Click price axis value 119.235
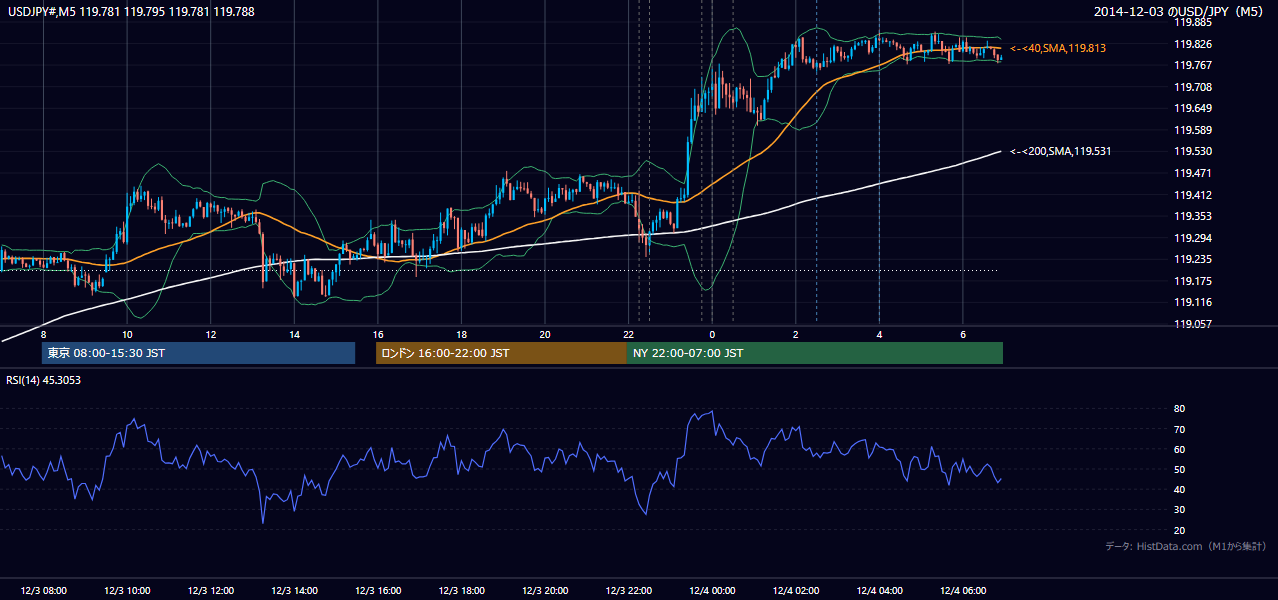This screenshot has height=600, width=1278. pyautogui.click(x=1191, y=259)
